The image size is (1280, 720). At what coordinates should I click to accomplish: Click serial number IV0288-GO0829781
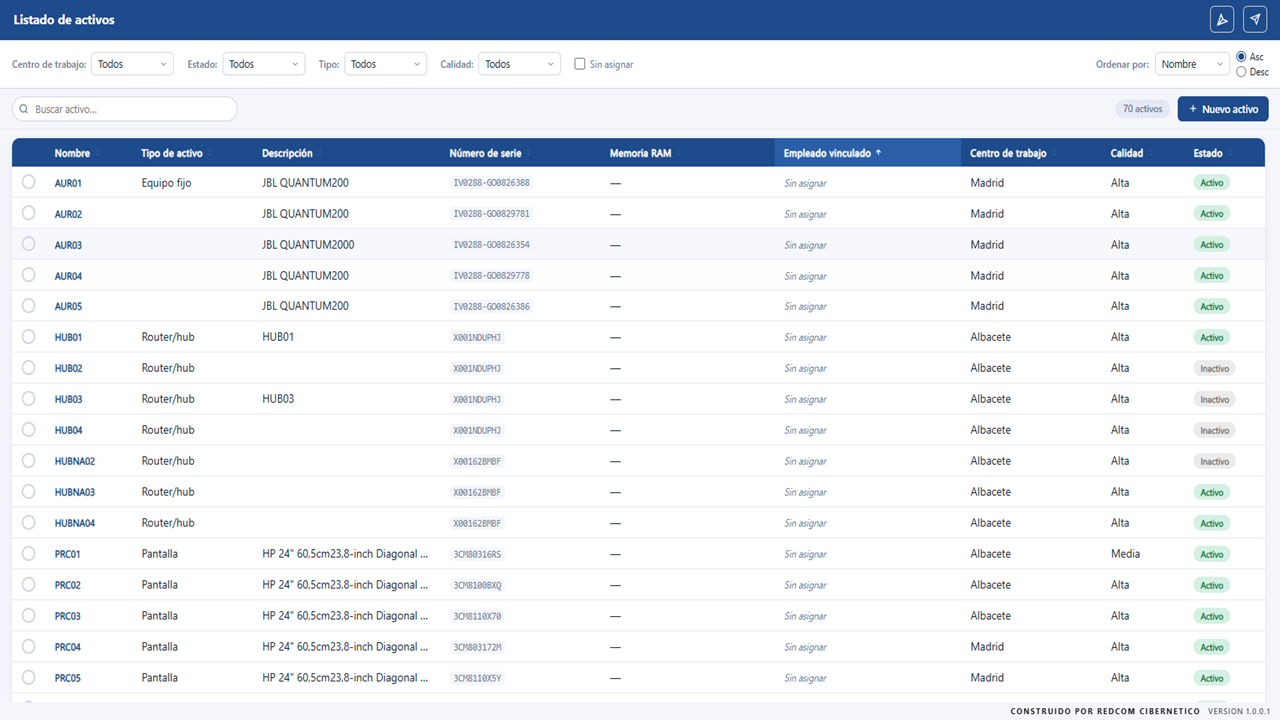(491, 214)
